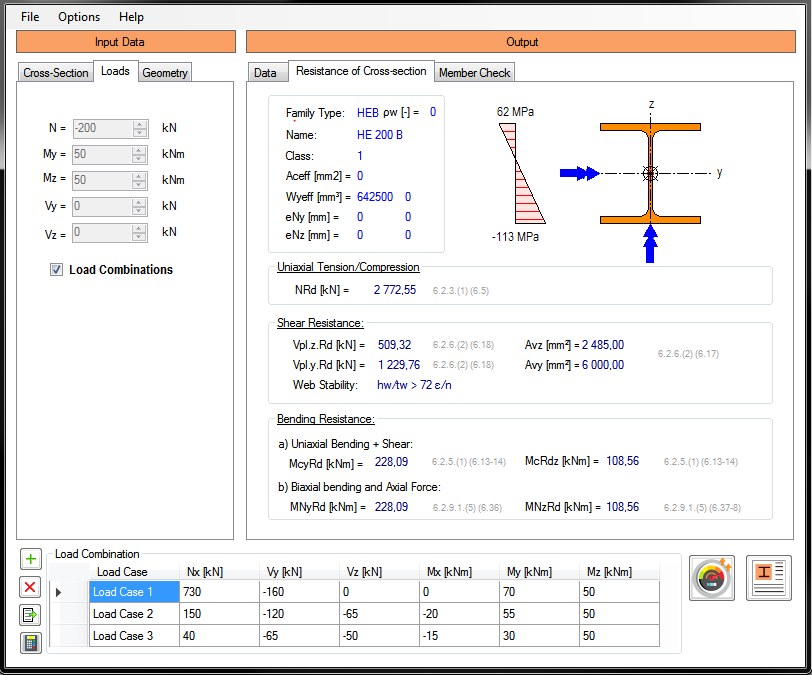Viewport: 812px width, 675px height.
Task: Open the calculator icon beside the load table
Action: coord(31,643)
